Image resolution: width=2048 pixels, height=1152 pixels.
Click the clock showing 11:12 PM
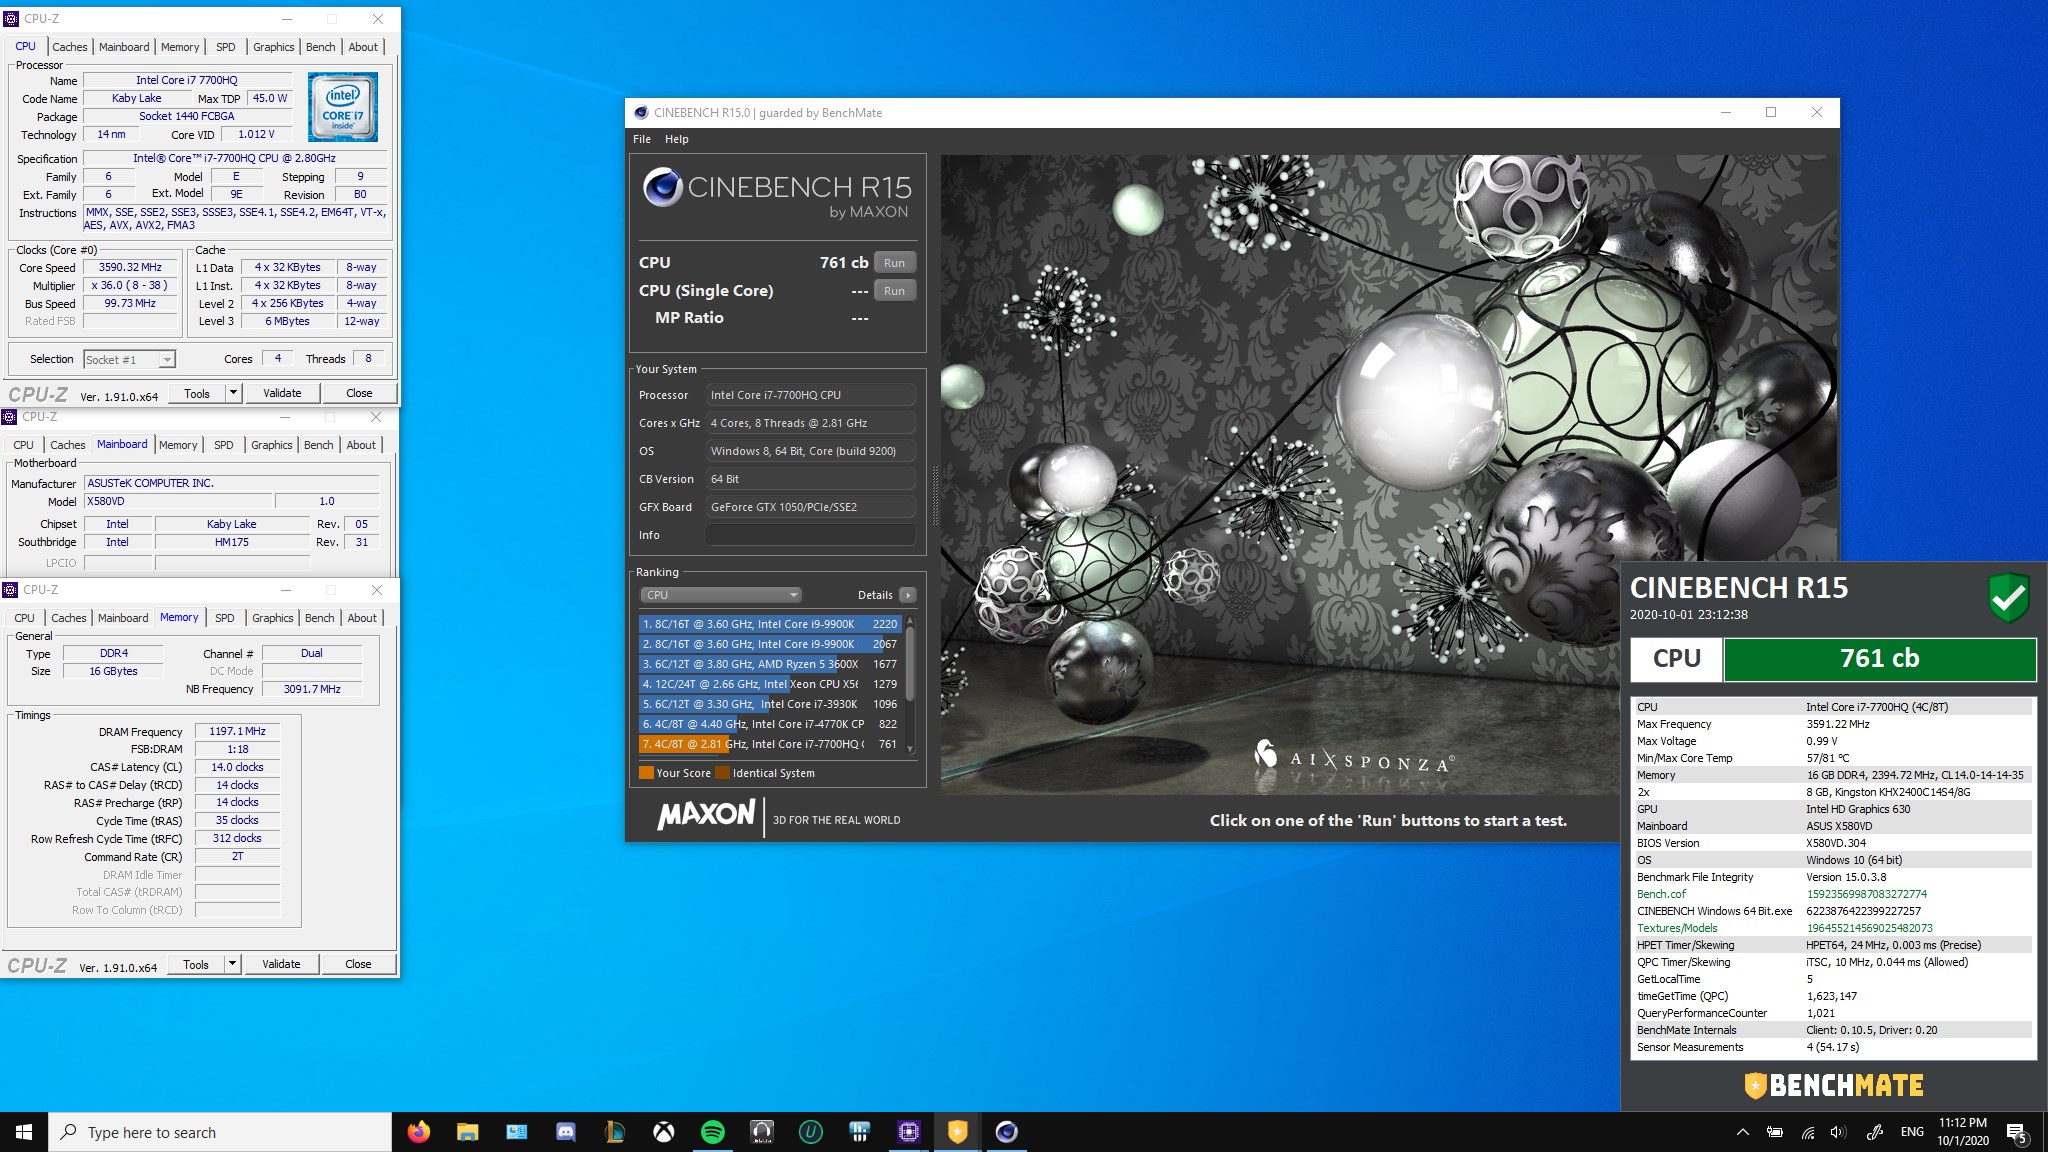pyautogui.click(x=1962, y=1132)
